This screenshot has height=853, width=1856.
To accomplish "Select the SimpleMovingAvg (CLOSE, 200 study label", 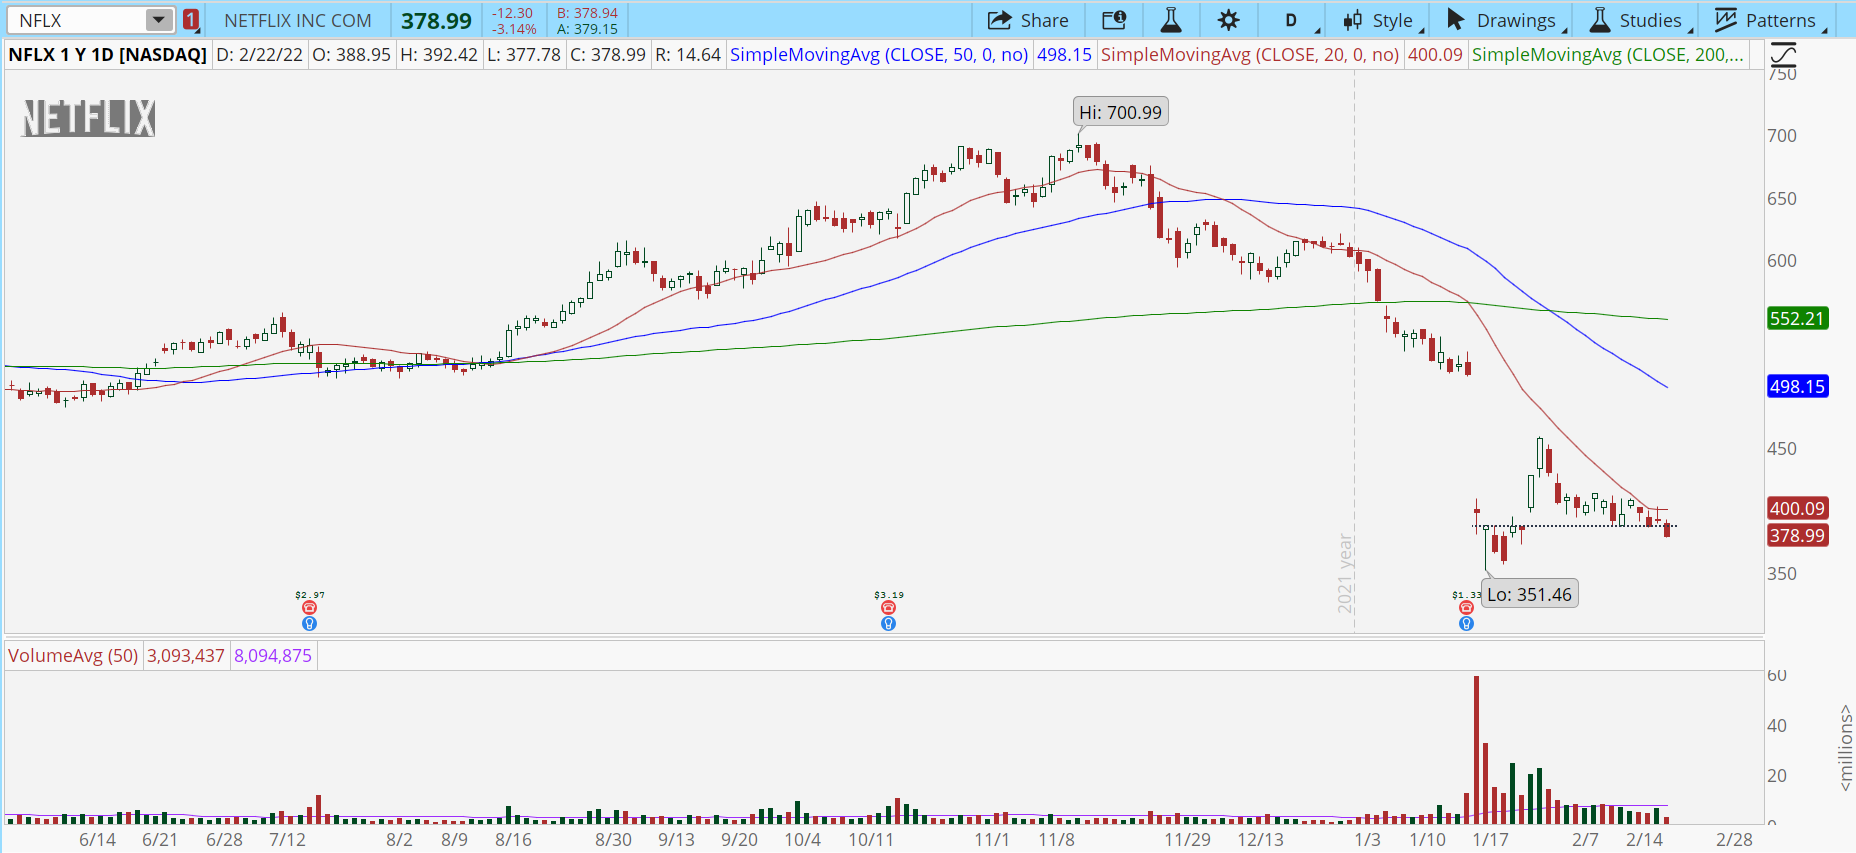I will (1608, 55).
